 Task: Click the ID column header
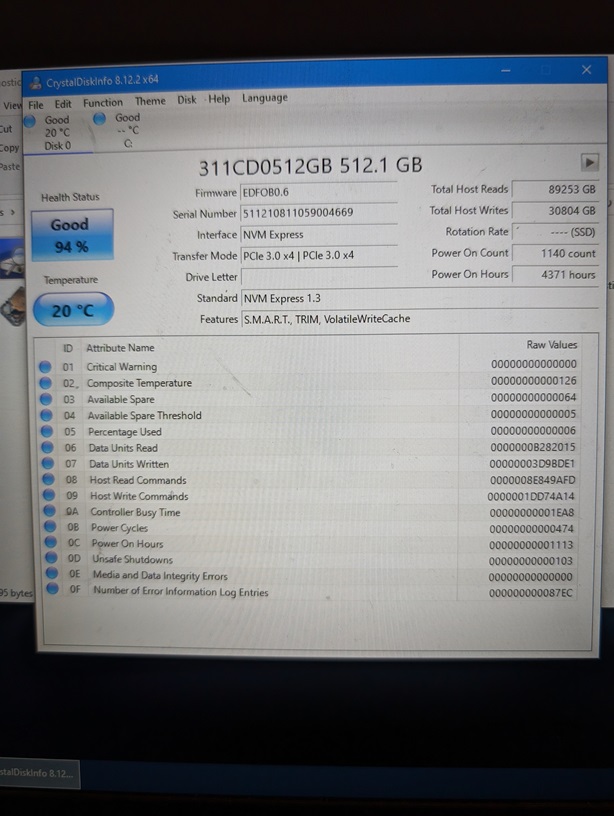pos(68,348)
